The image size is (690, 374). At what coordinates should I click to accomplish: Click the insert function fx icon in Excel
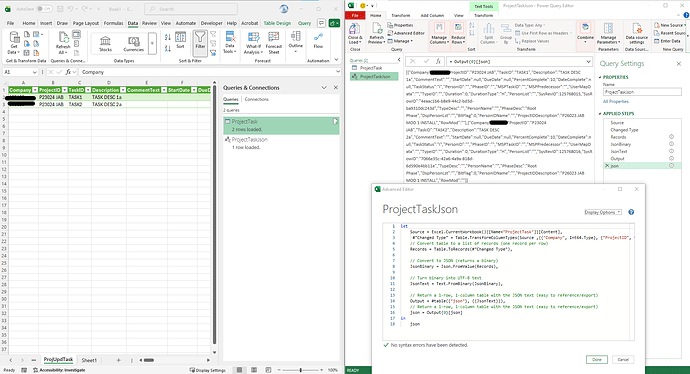(68, 72)
